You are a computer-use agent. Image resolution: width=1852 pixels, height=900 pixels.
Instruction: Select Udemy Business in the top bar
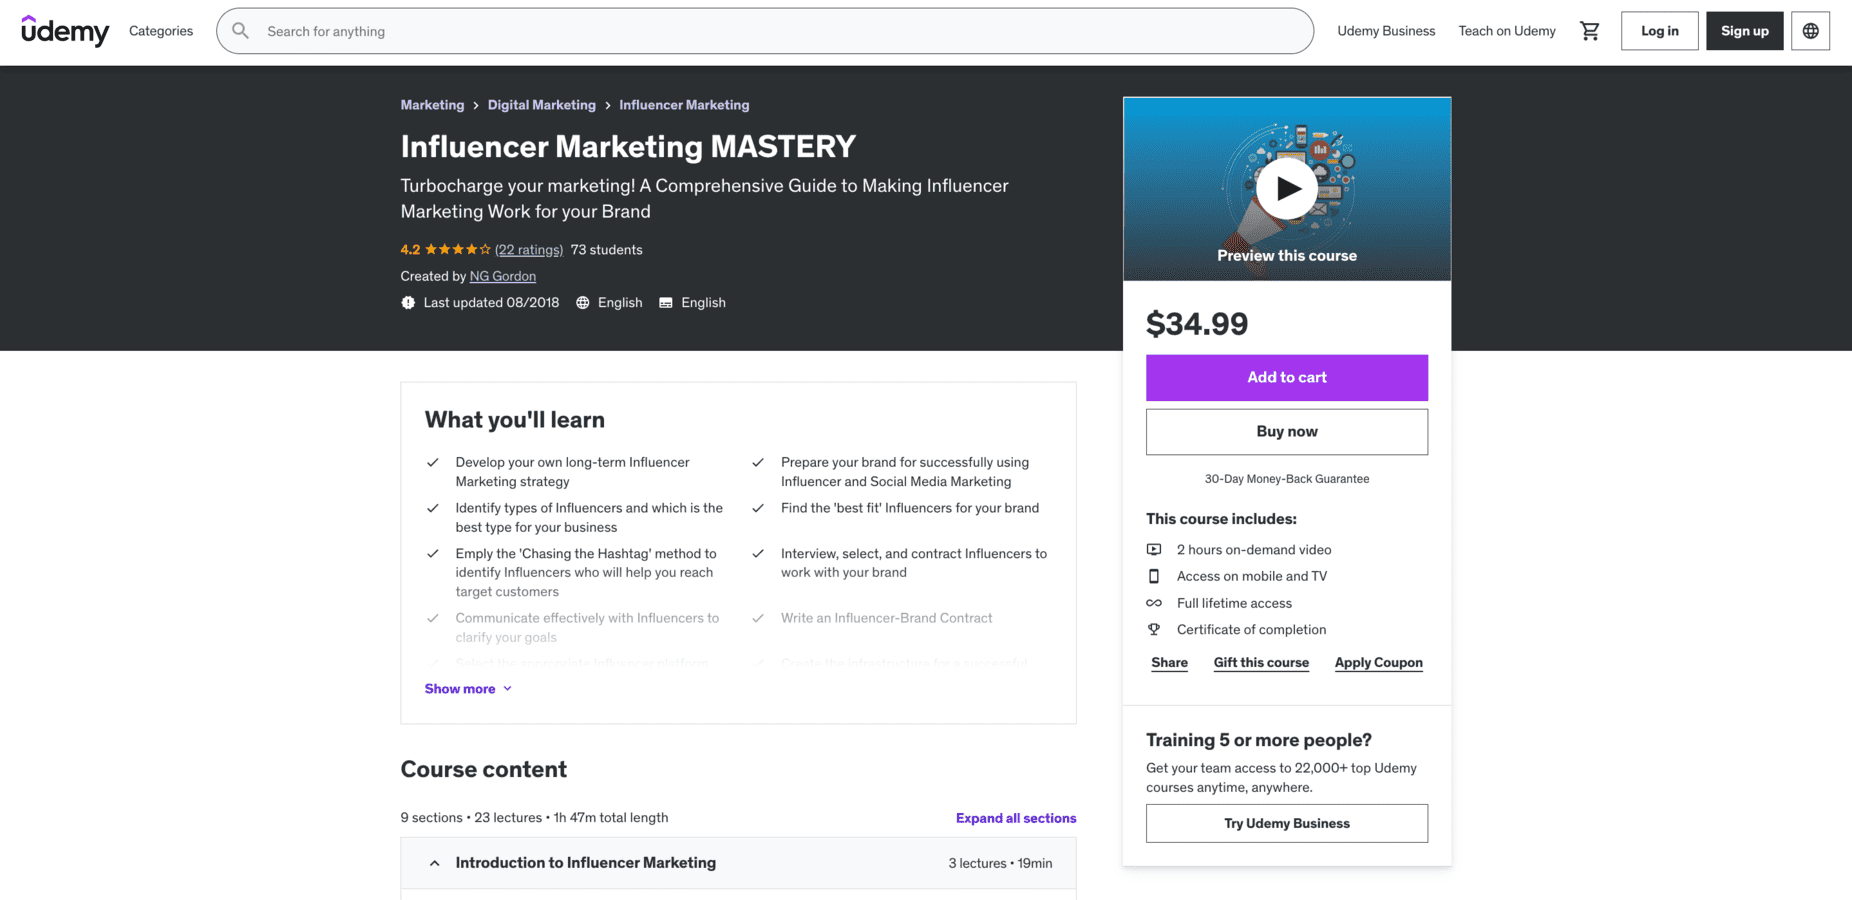tap(1386, 31)
